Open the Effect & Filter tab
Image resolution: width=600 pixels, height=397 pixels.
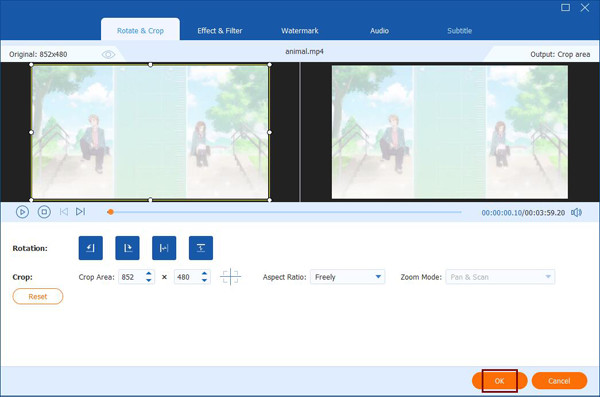[220, 31]
